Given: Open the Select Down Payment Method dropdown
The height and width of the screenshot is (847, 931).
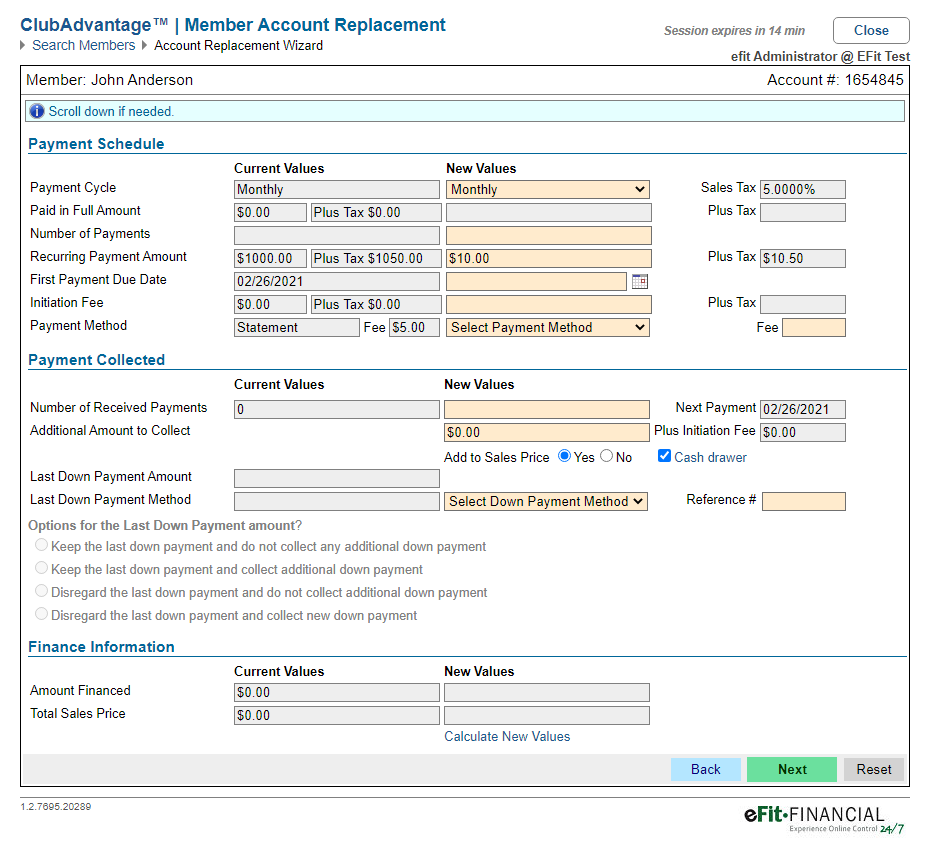Looking at the screenshot, I should (546, 502).
